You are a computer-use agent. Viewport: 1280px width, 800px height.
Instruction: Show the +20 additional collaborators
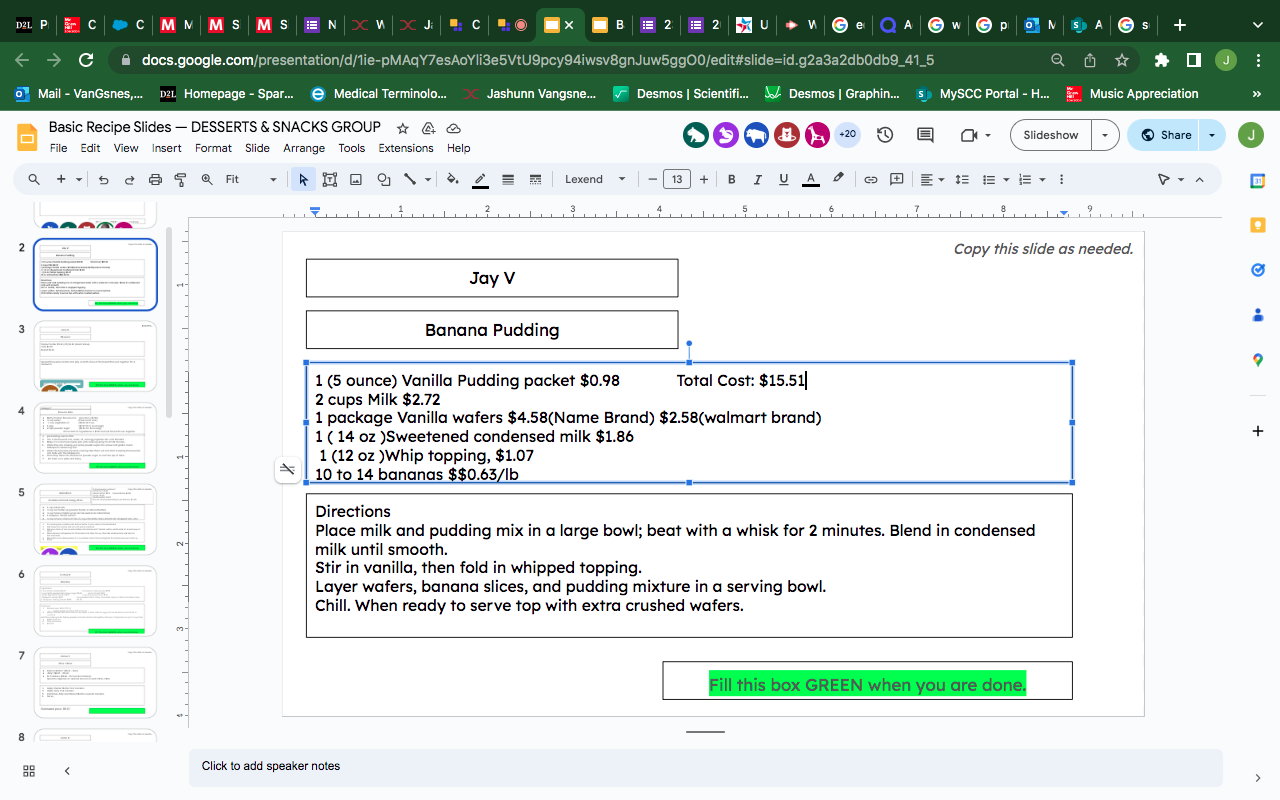click(x=847, y=134)
